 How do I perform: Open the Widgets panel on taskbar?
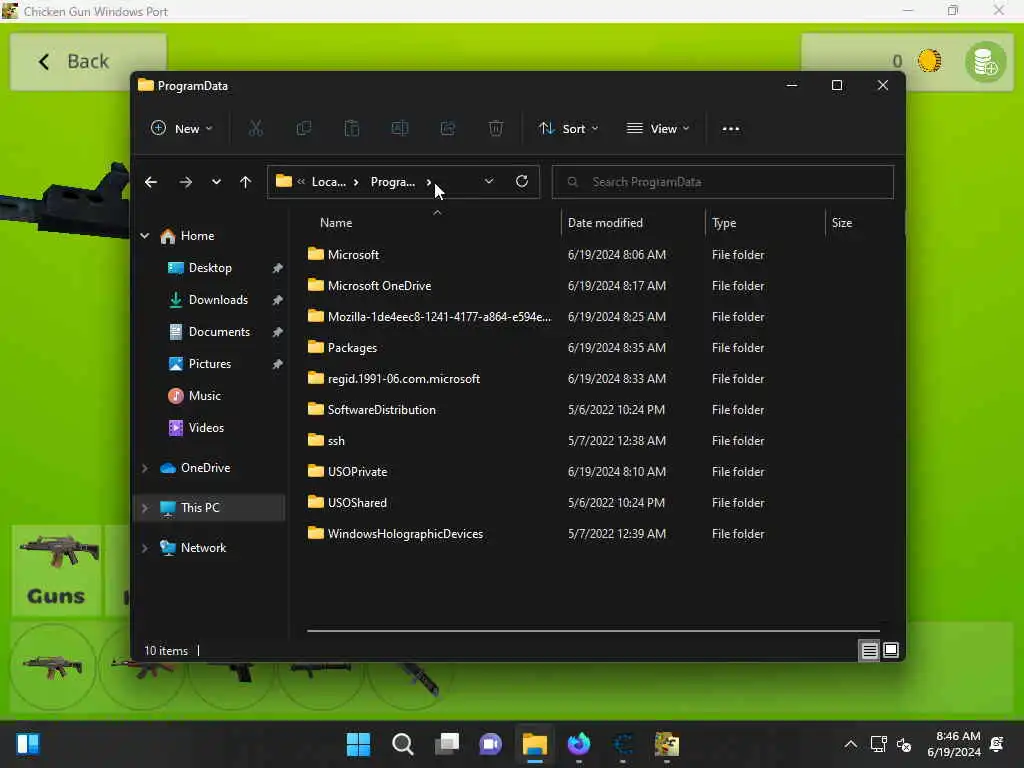pos(28,744)
